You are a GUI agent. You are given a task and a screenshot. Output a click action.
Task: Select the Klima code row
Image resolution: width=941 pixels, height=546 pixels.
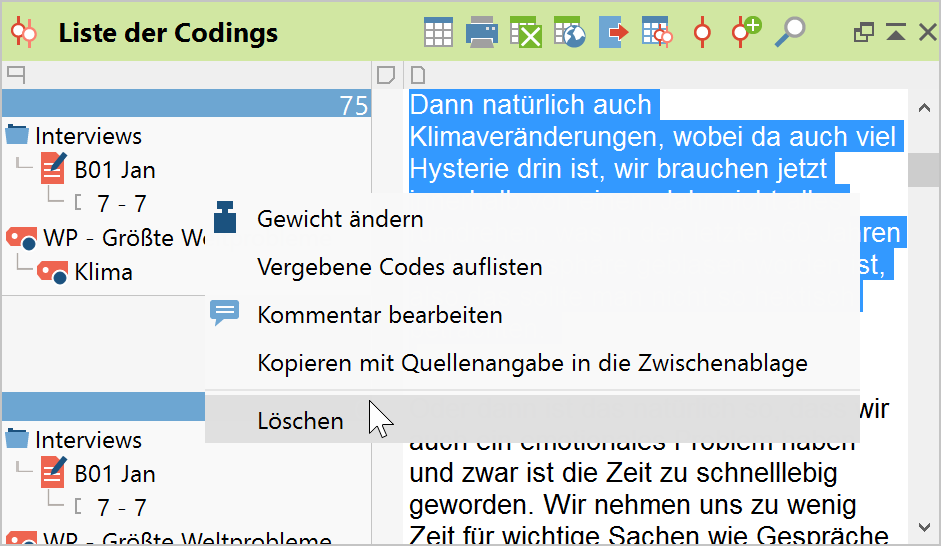(x=103, y=272)
